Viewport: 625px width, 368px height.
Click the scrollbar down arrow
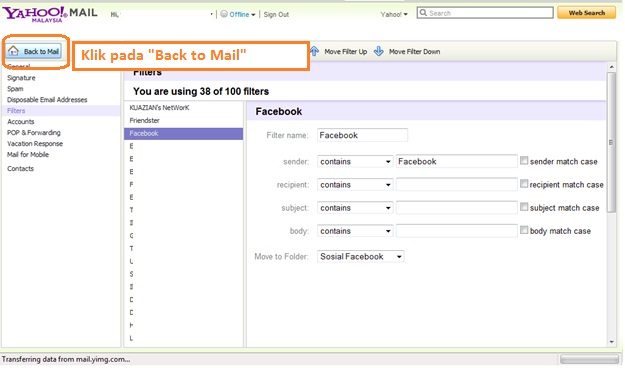611,342
